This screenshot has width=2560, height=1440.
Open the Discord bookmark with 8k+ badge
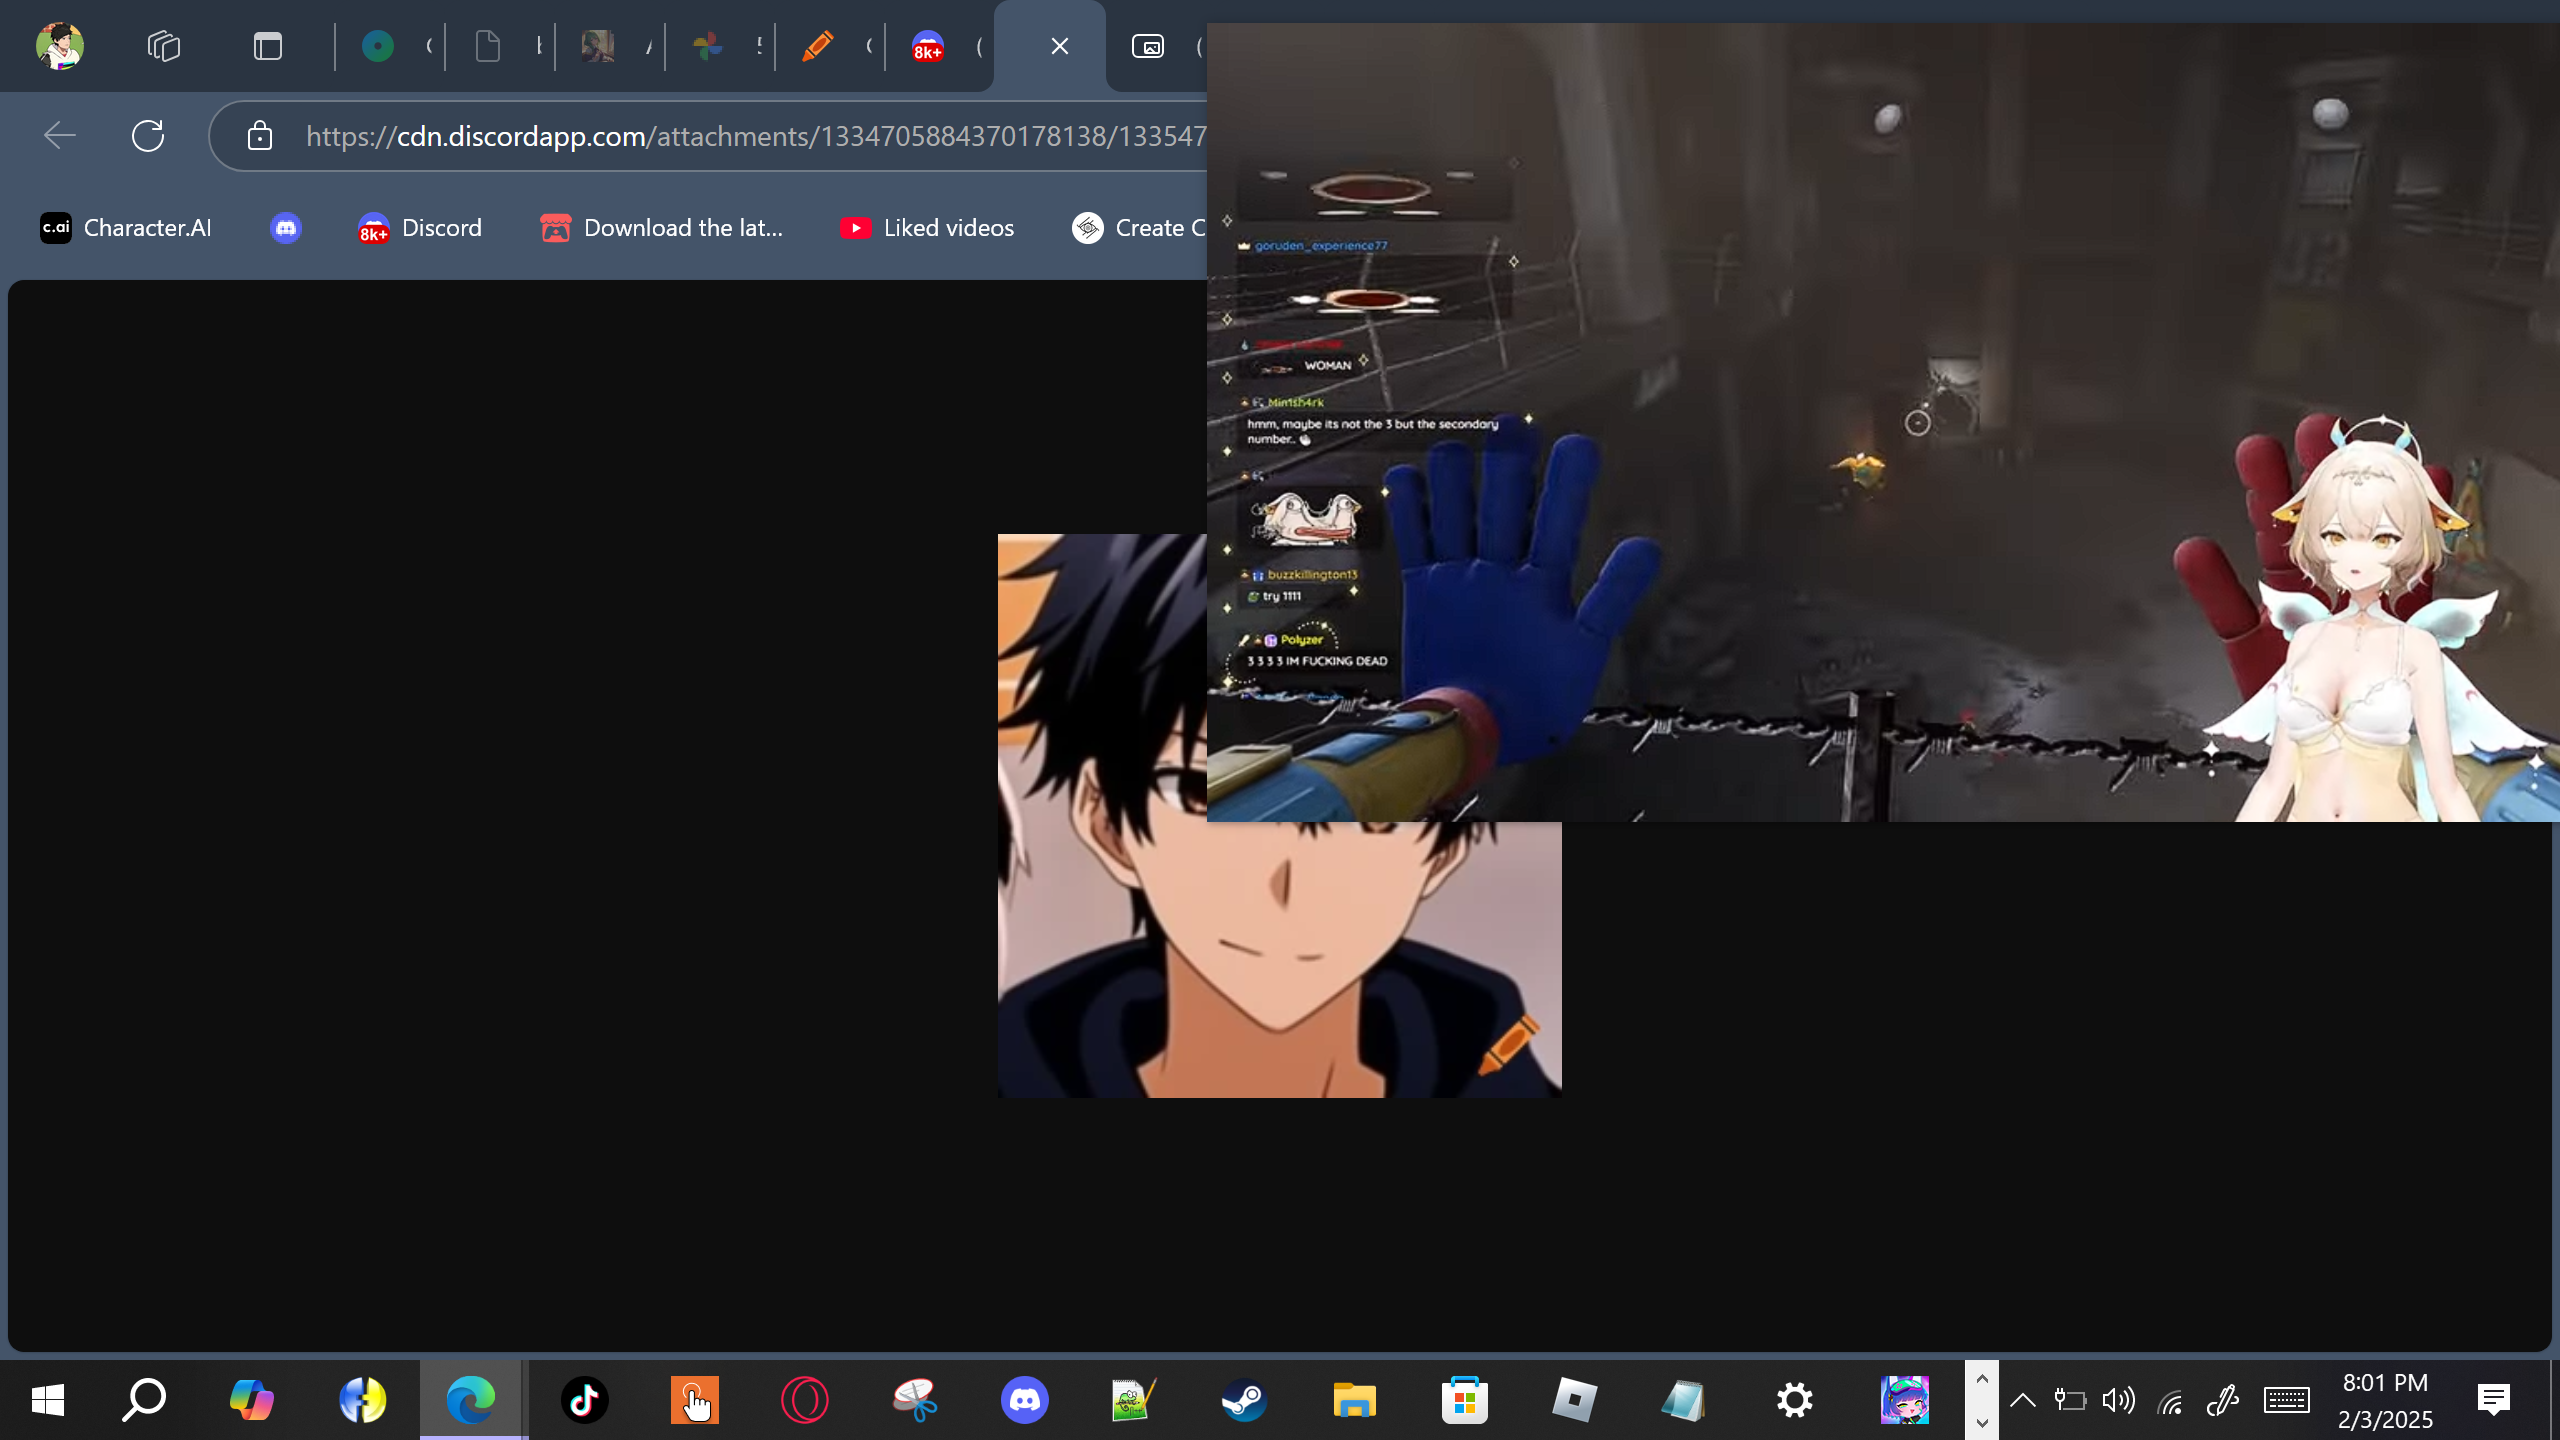pyautogui.click(x=420, y=228)
